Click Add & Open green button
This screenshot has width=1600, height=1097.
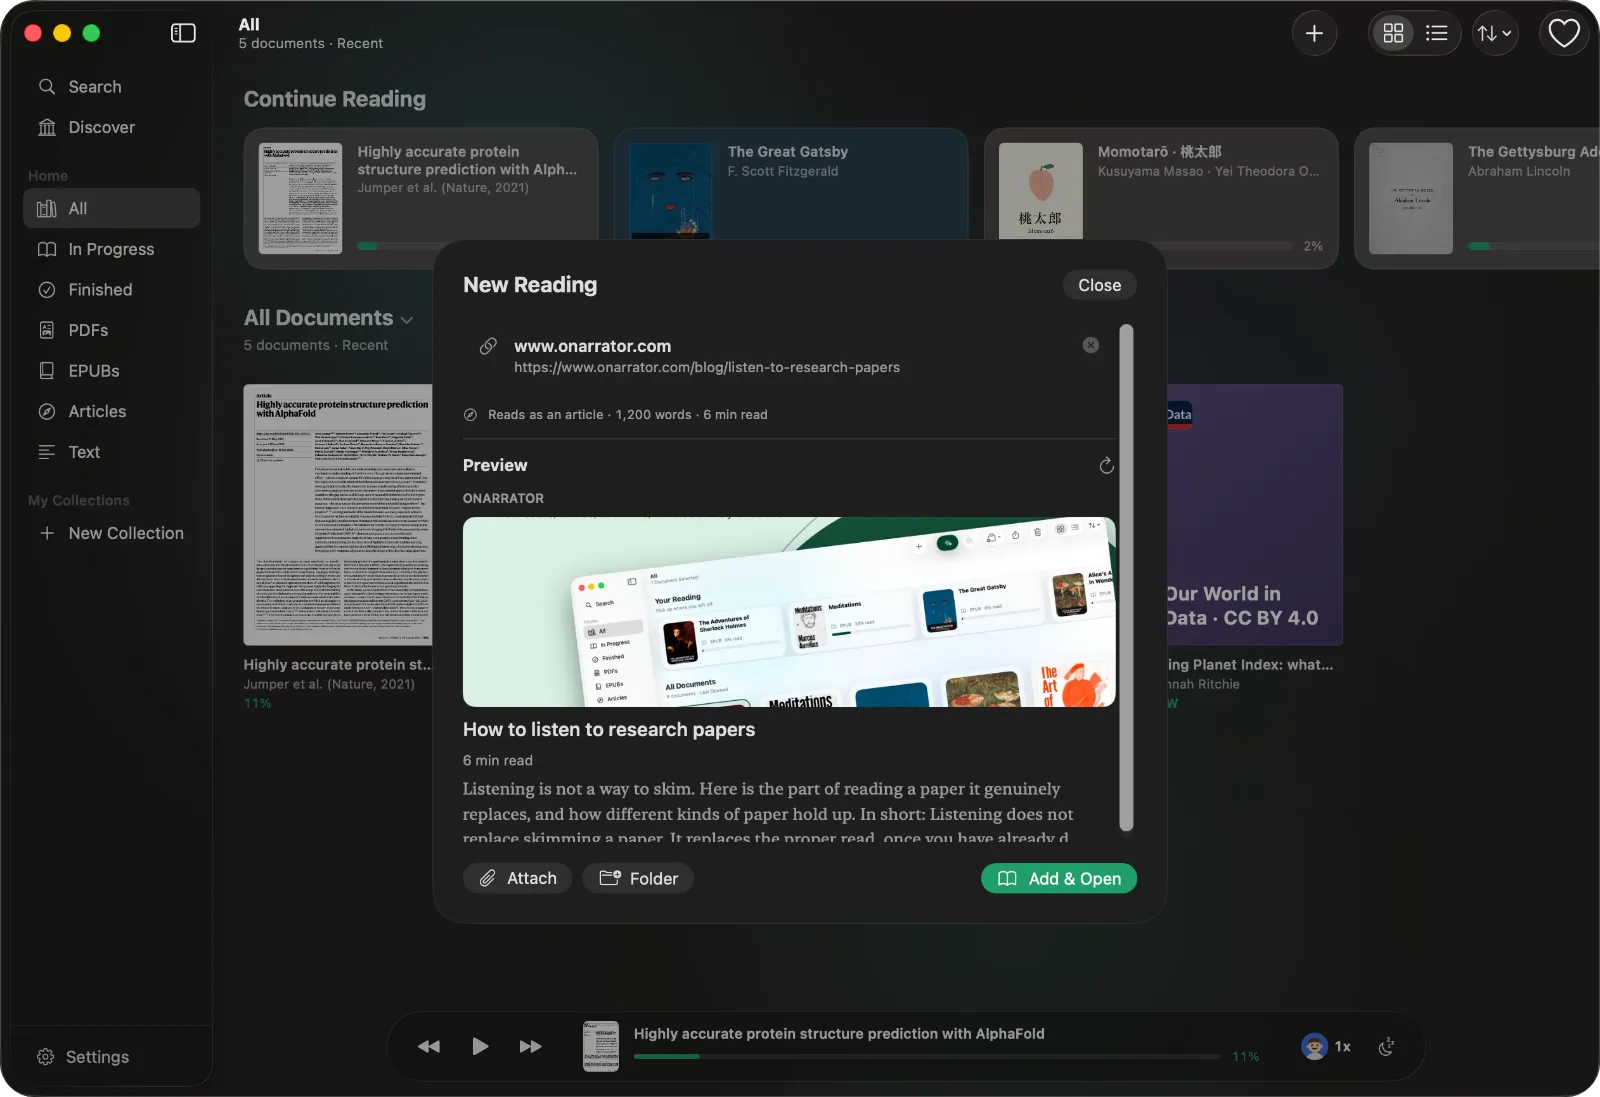(1059, 878)
